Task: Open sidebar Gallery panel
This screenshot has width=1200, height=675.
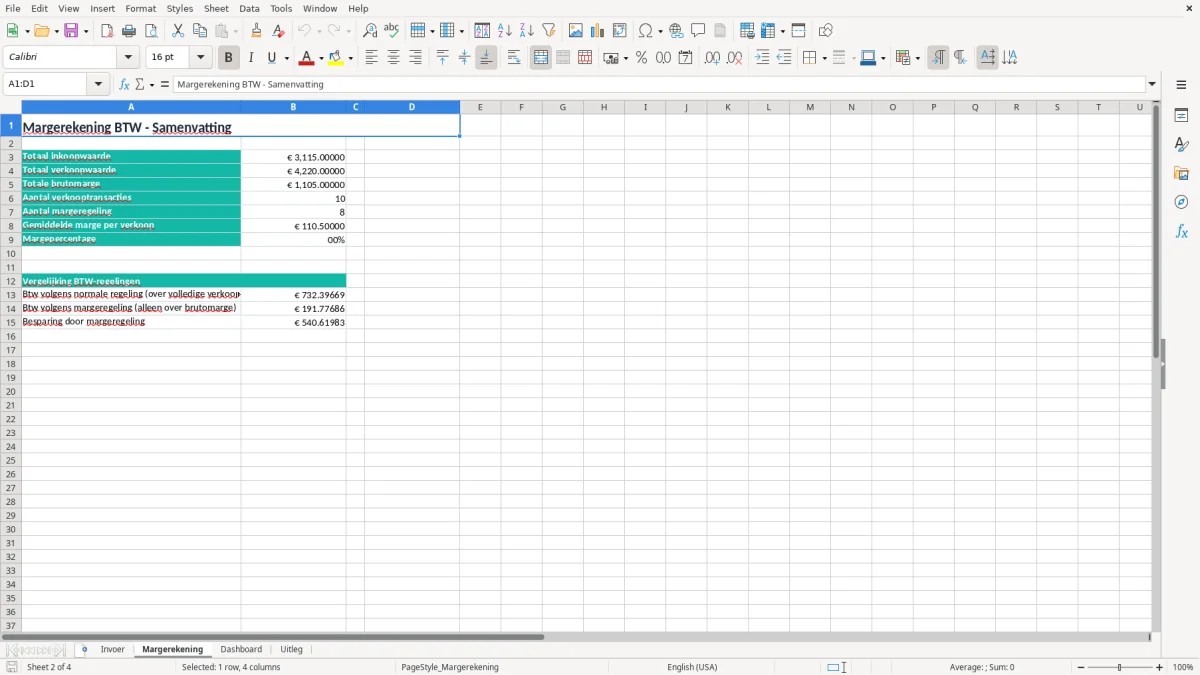Action: tap(1181, 174)
